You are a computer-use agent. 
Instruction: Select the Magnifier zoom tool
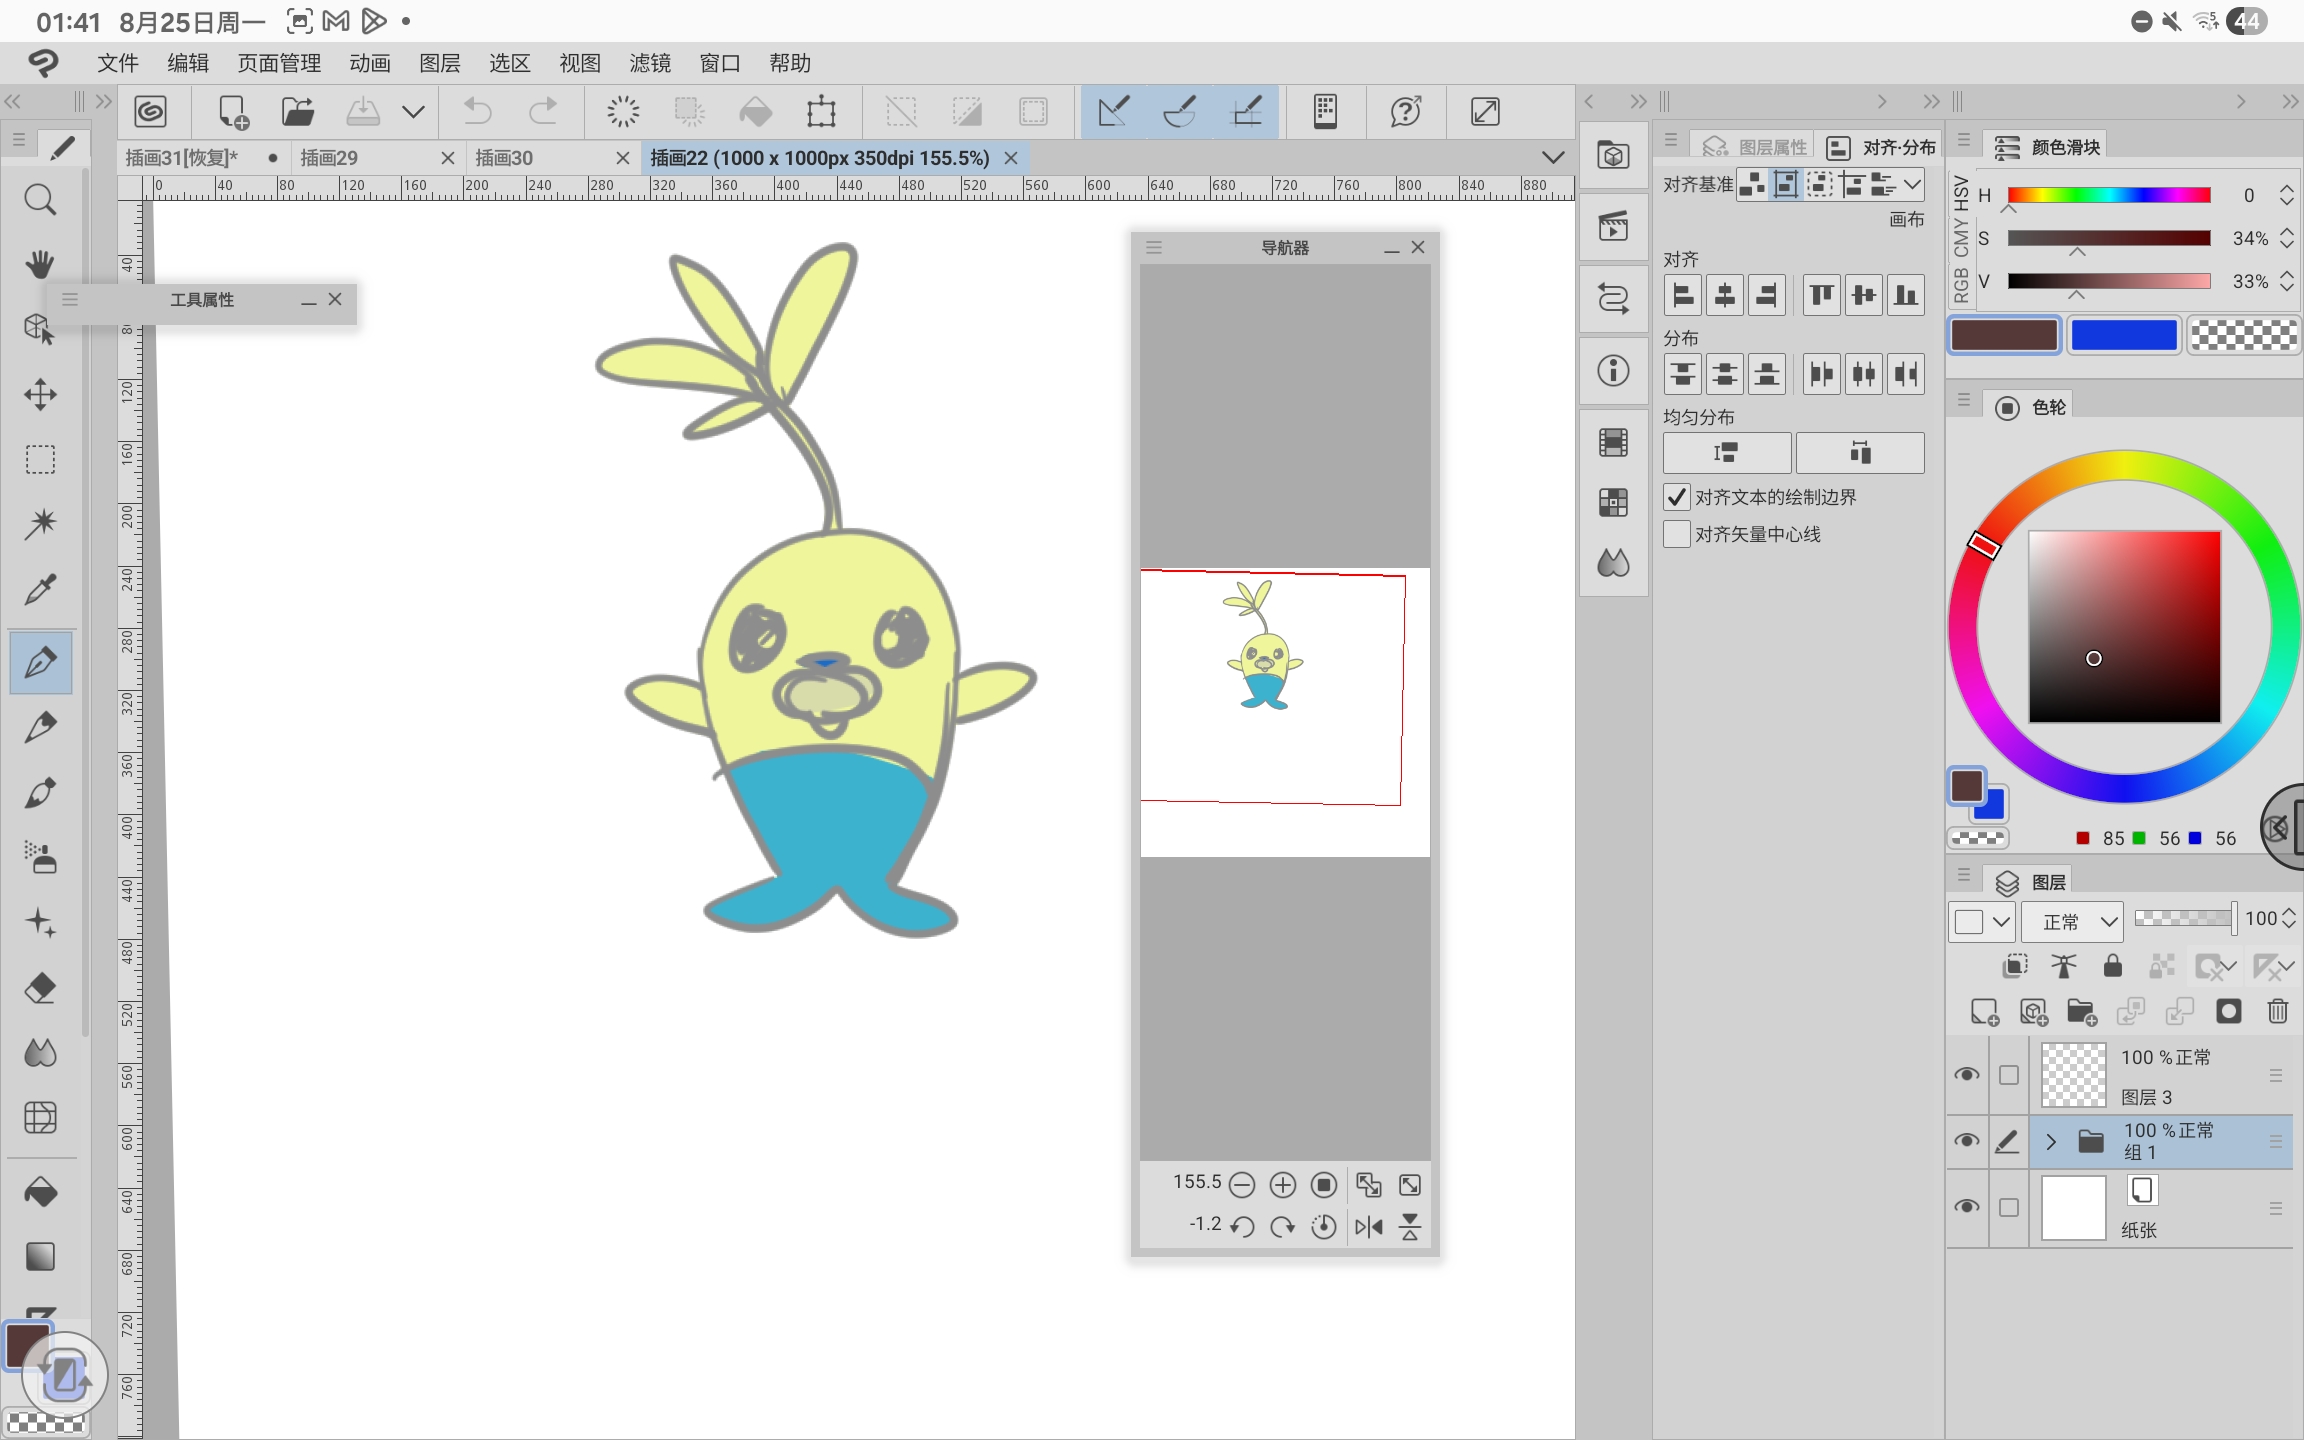point(40,200)
